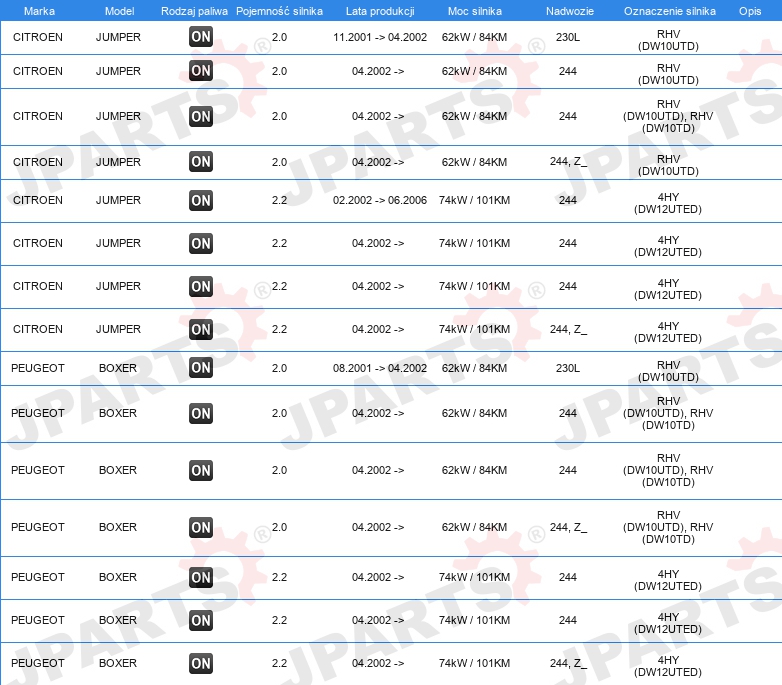
Task: Click the Model column header
Action: [119, 11]
